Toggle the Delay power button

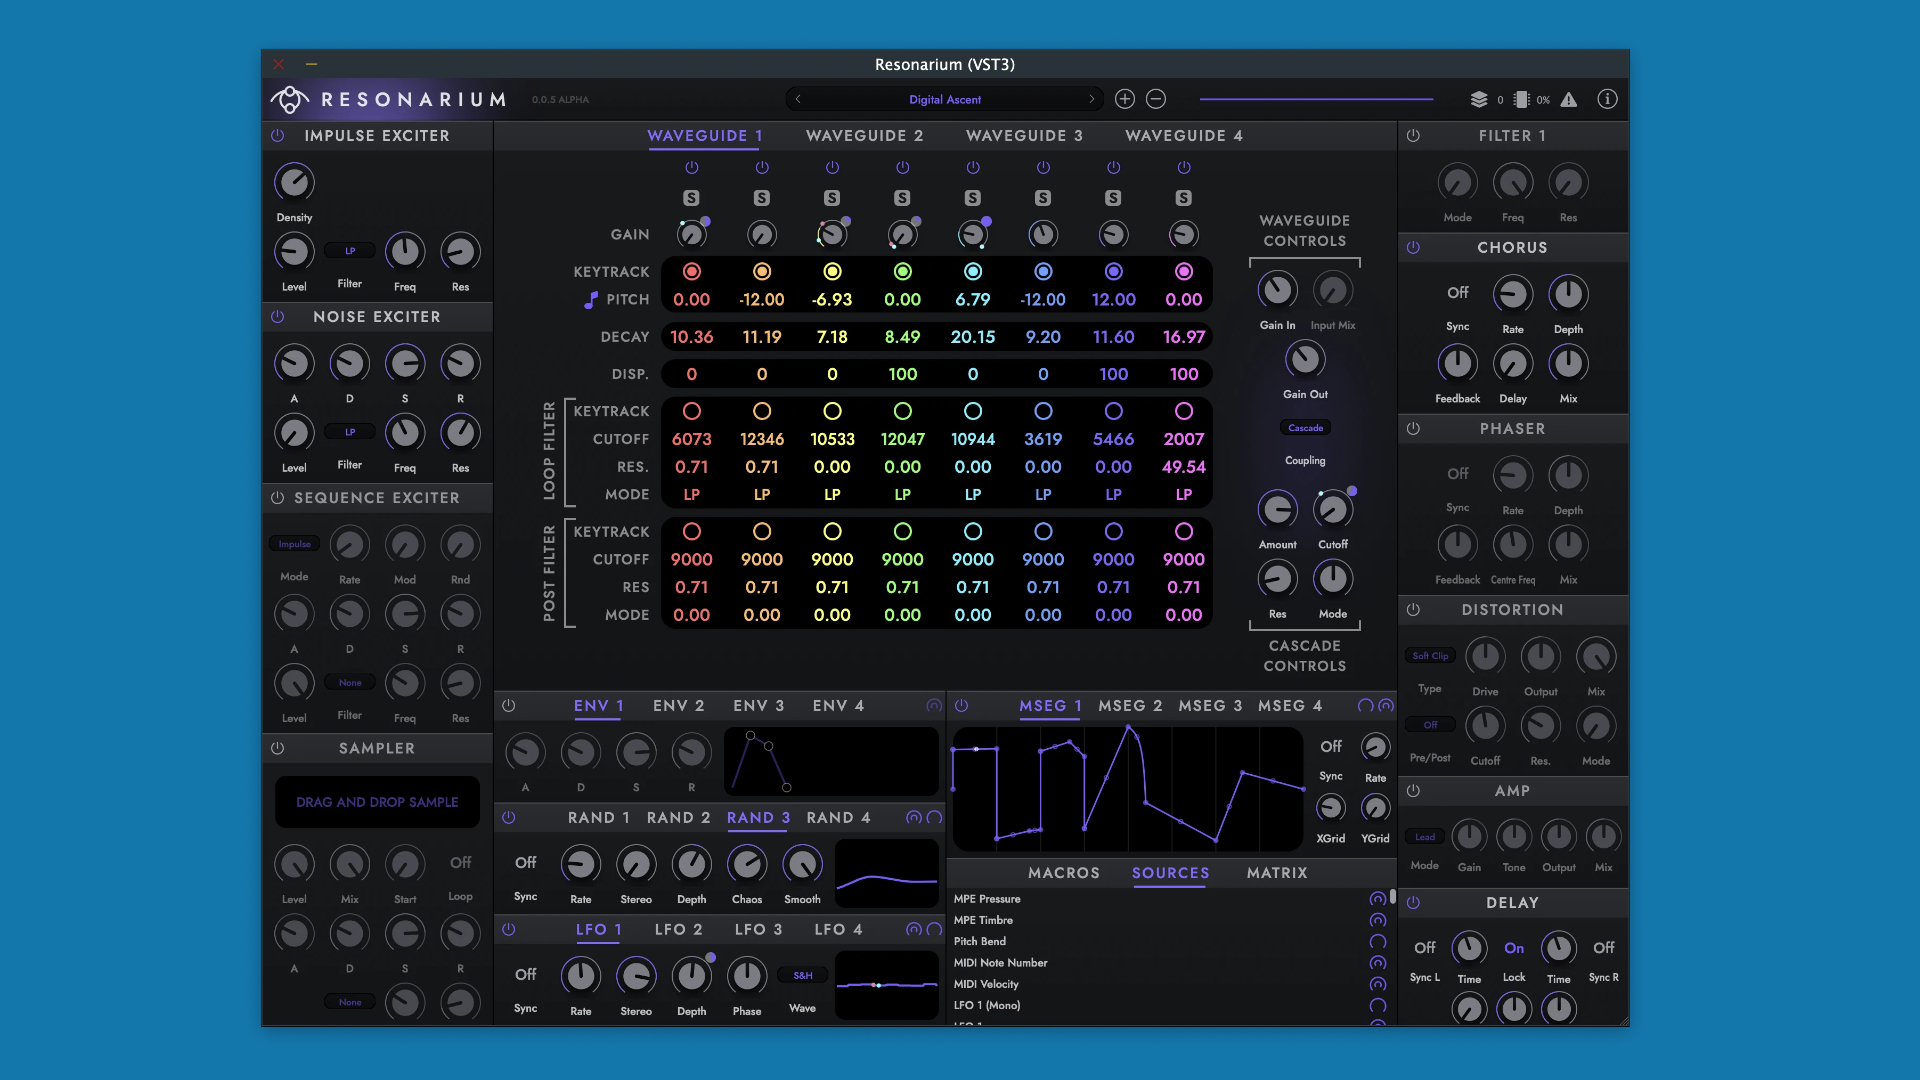click(1413, 903)
